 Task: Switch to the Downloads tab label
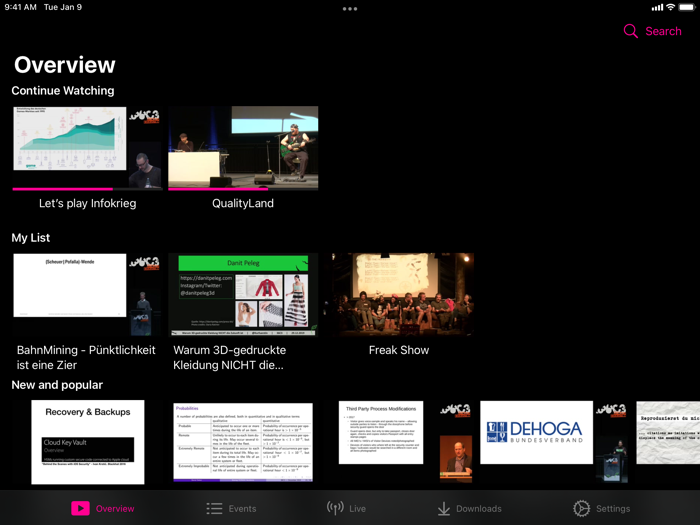(479, 508)
